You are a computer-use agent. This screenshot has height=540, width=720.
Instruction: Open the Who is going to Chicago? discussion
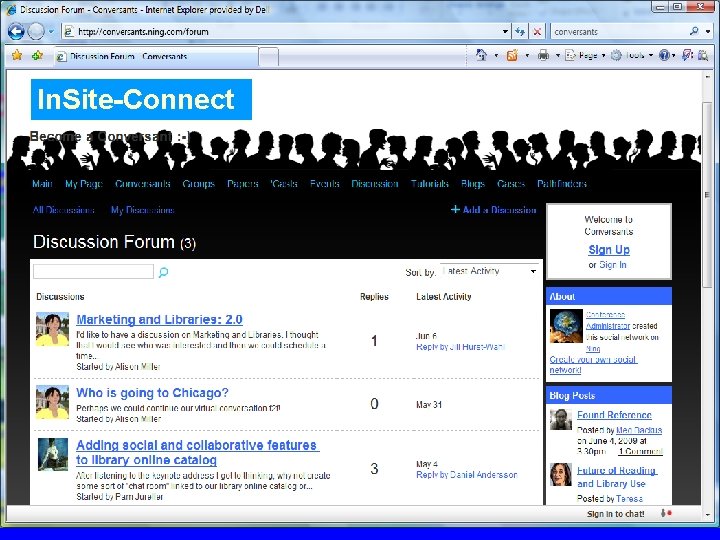pos(152,393)
